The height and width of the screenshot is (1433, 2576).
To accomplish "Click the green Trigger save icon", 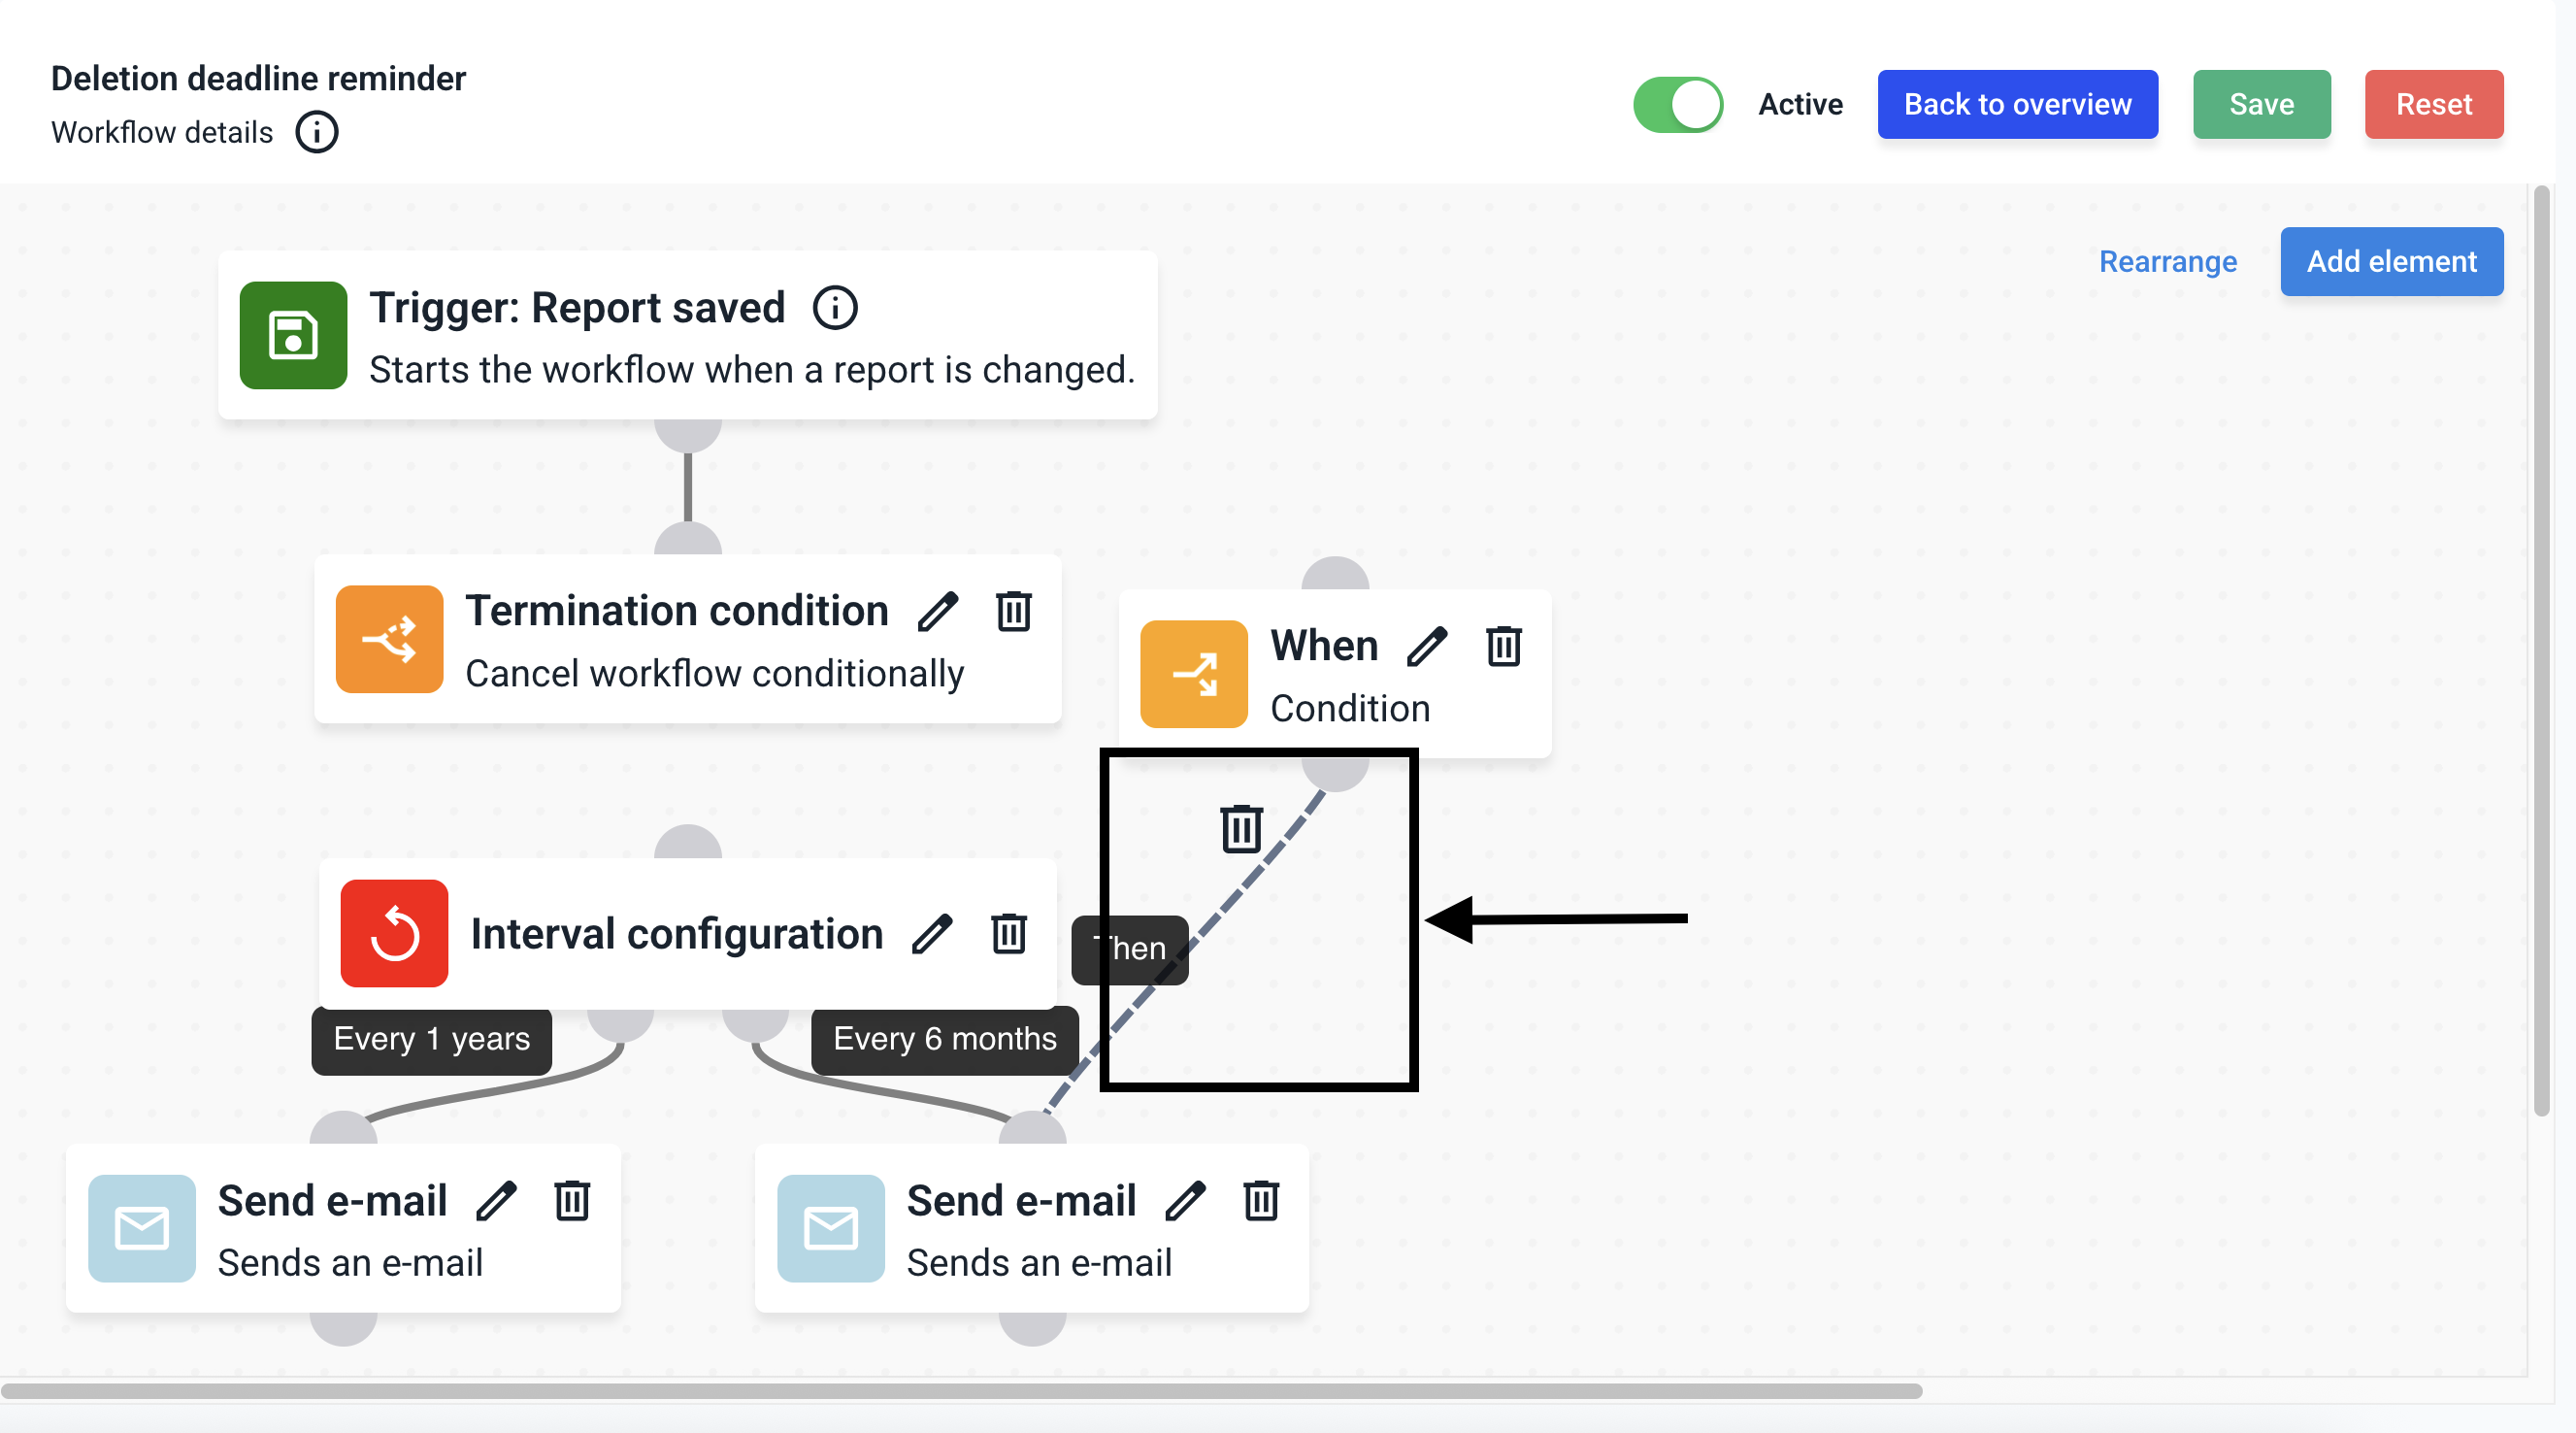I will pyautogui.click(x=293, y=335).
